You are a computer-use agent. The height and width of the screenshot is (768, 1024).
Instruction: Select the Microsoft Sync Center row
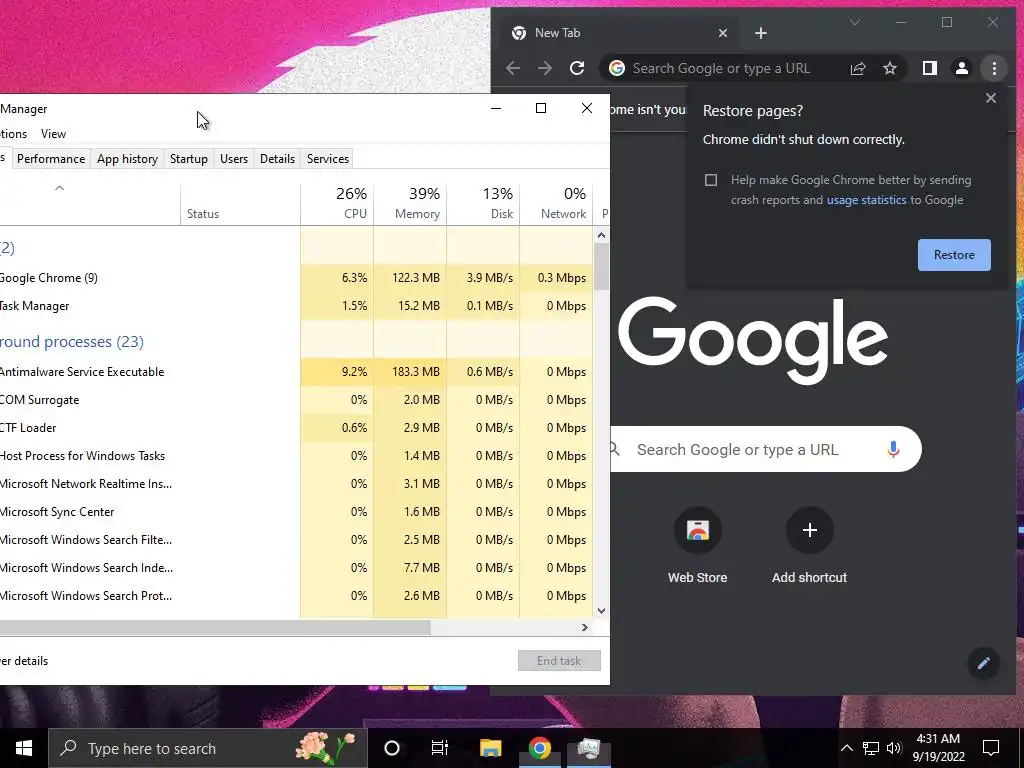click(296, 512)
